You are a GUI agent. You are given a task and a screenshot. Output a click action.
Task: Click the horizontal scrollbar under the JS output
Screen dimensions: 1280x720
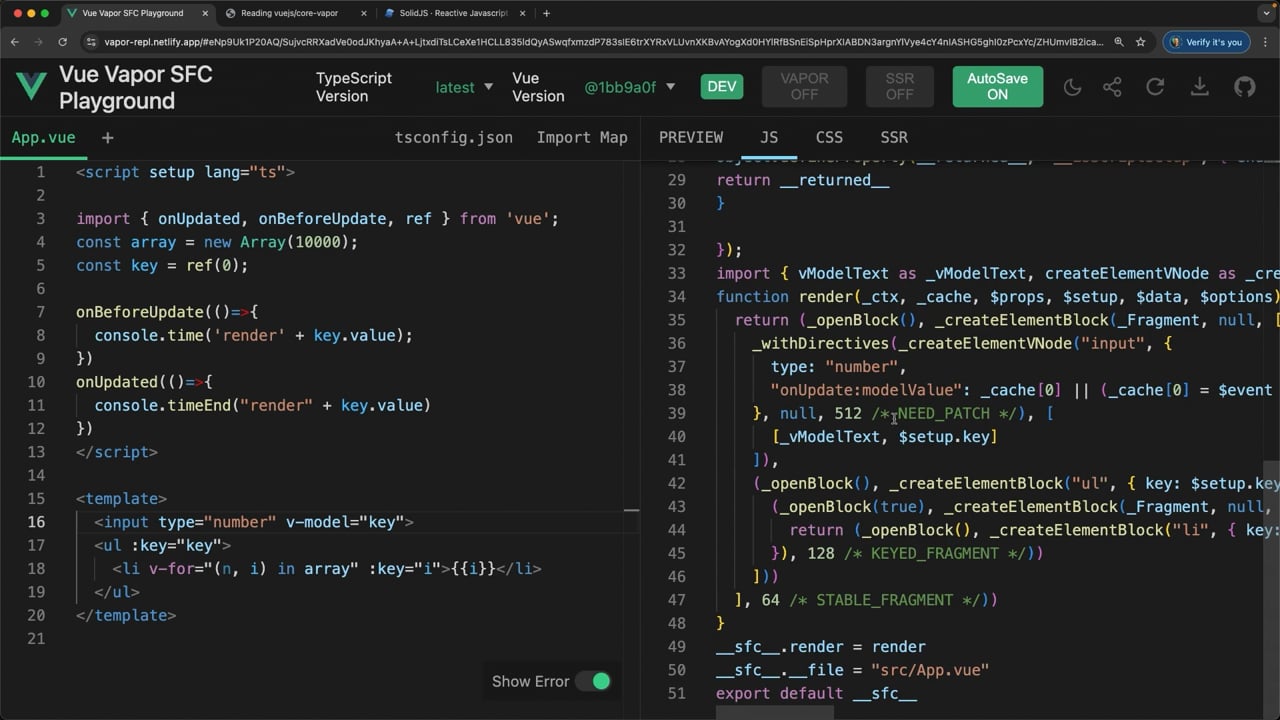tap(775, 712)
